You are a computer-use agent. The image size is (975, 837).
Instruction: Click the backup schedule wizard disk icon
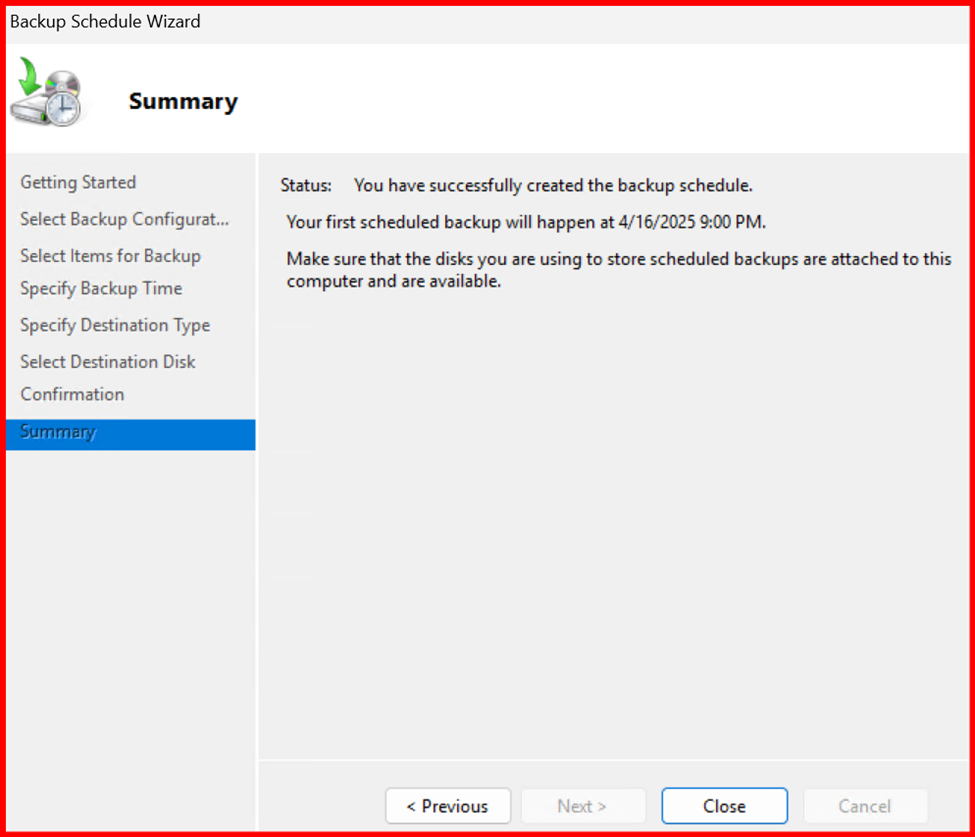click(46, 94)
